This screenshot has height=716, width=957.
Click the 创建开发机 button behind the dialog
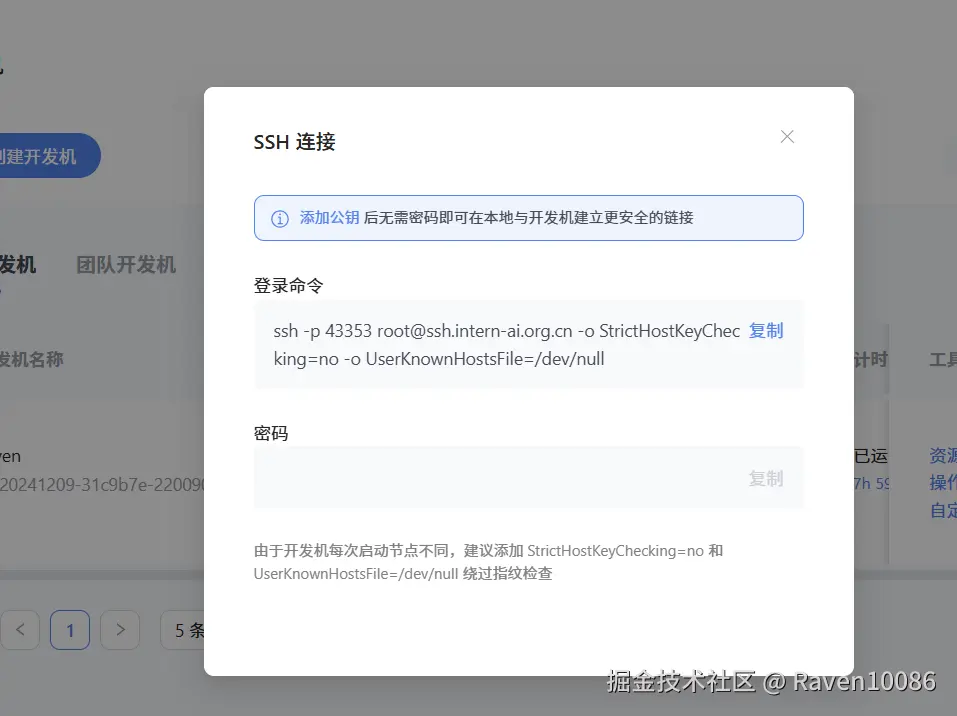coord(49,156)
